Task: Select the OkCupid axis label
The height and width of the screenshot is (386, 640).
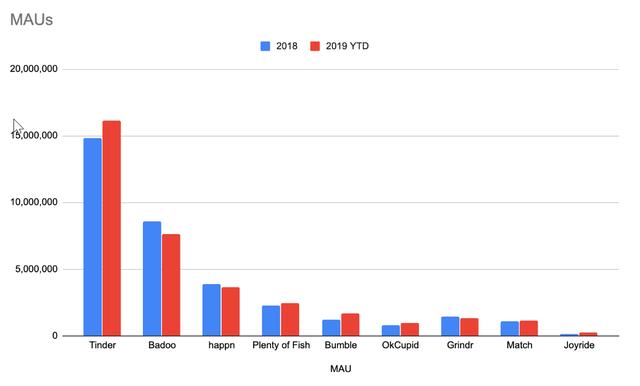Action: coord(400,345)
